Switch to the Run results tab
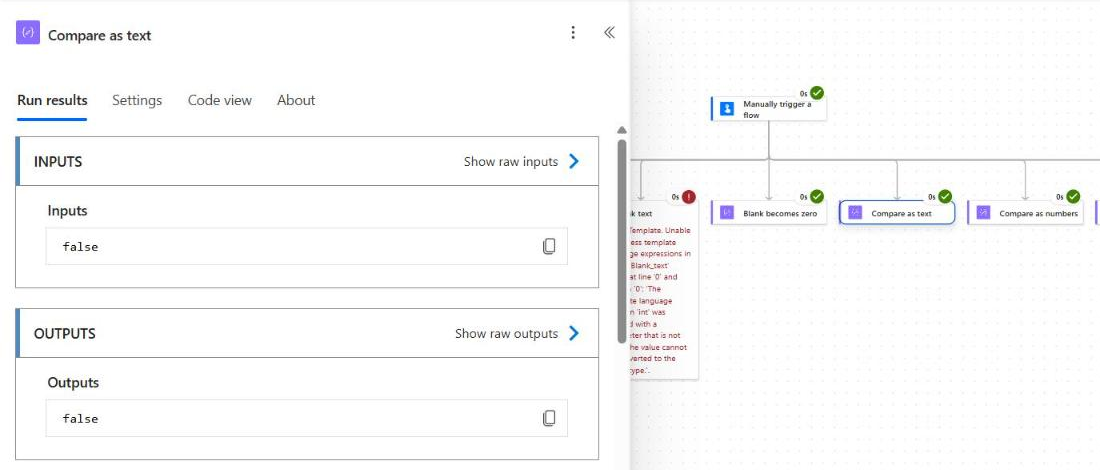1100x470 pixels. click(x=53, y=100)
